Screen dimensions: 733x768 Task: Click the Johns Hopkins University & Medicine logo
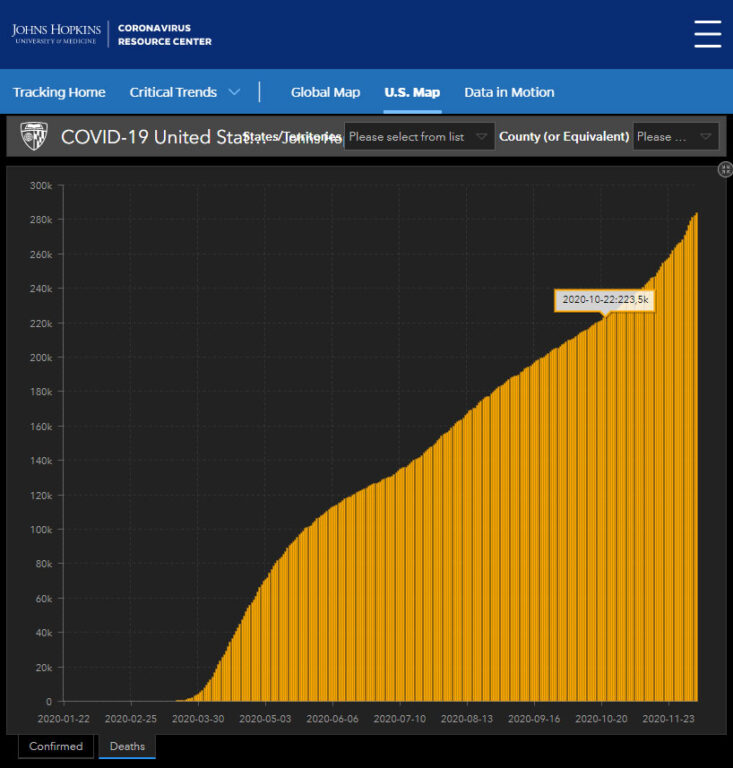click(56, 34)
